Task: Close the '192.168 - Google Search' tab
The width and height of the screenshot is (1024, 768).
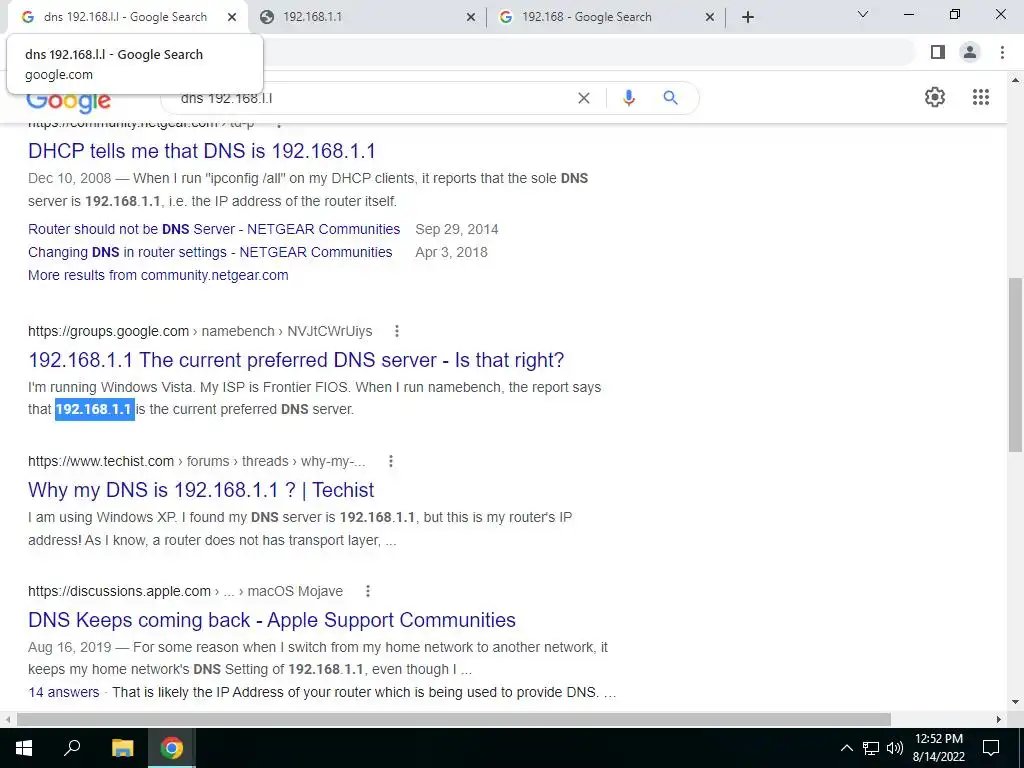Action: tap(710, 18)
